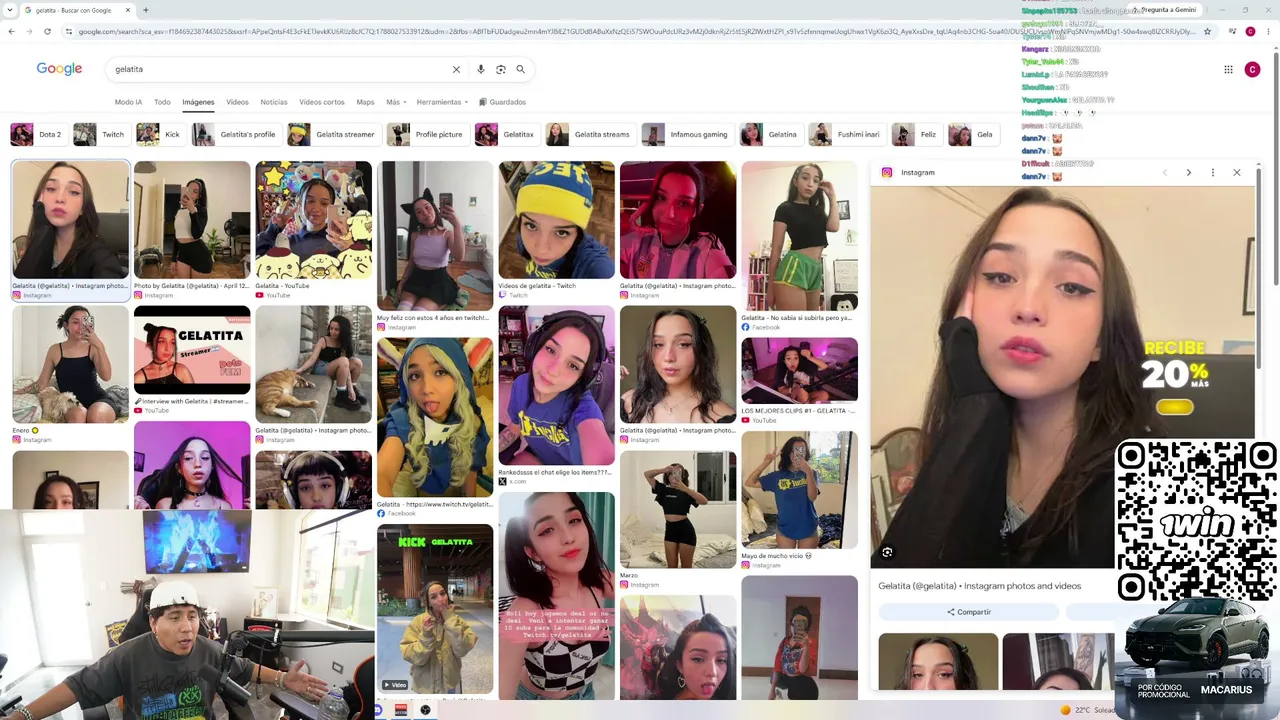Open more options menu in preview panel
Screen dimensions: 1280x720
pos(1213,172)
